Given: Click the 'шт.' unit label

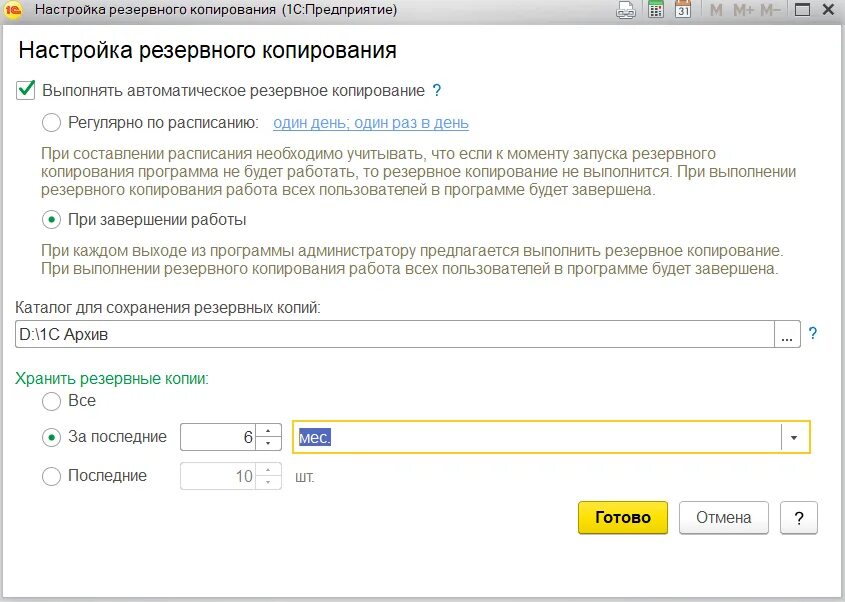Looking at the screenshot, I should tap(304, 477).
